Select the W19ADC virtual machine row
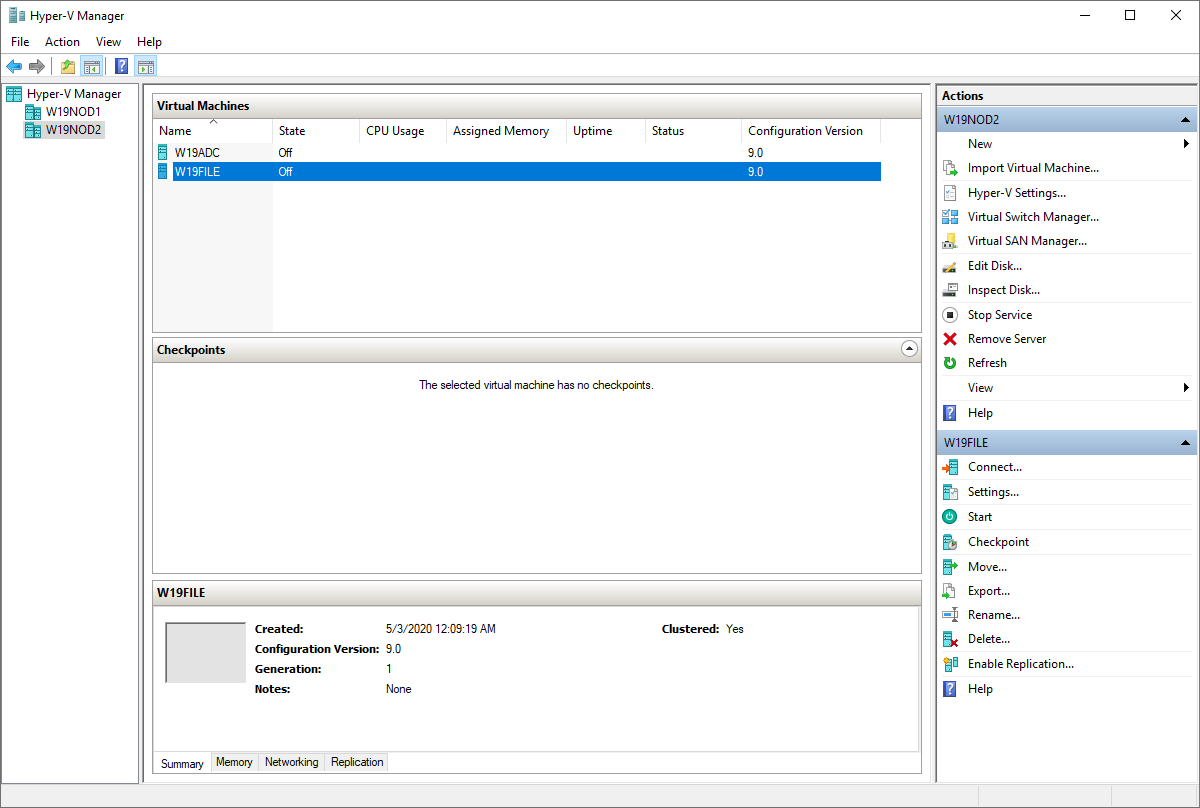The width and height of the screenshot is (1200, 808). click(197, 153)
